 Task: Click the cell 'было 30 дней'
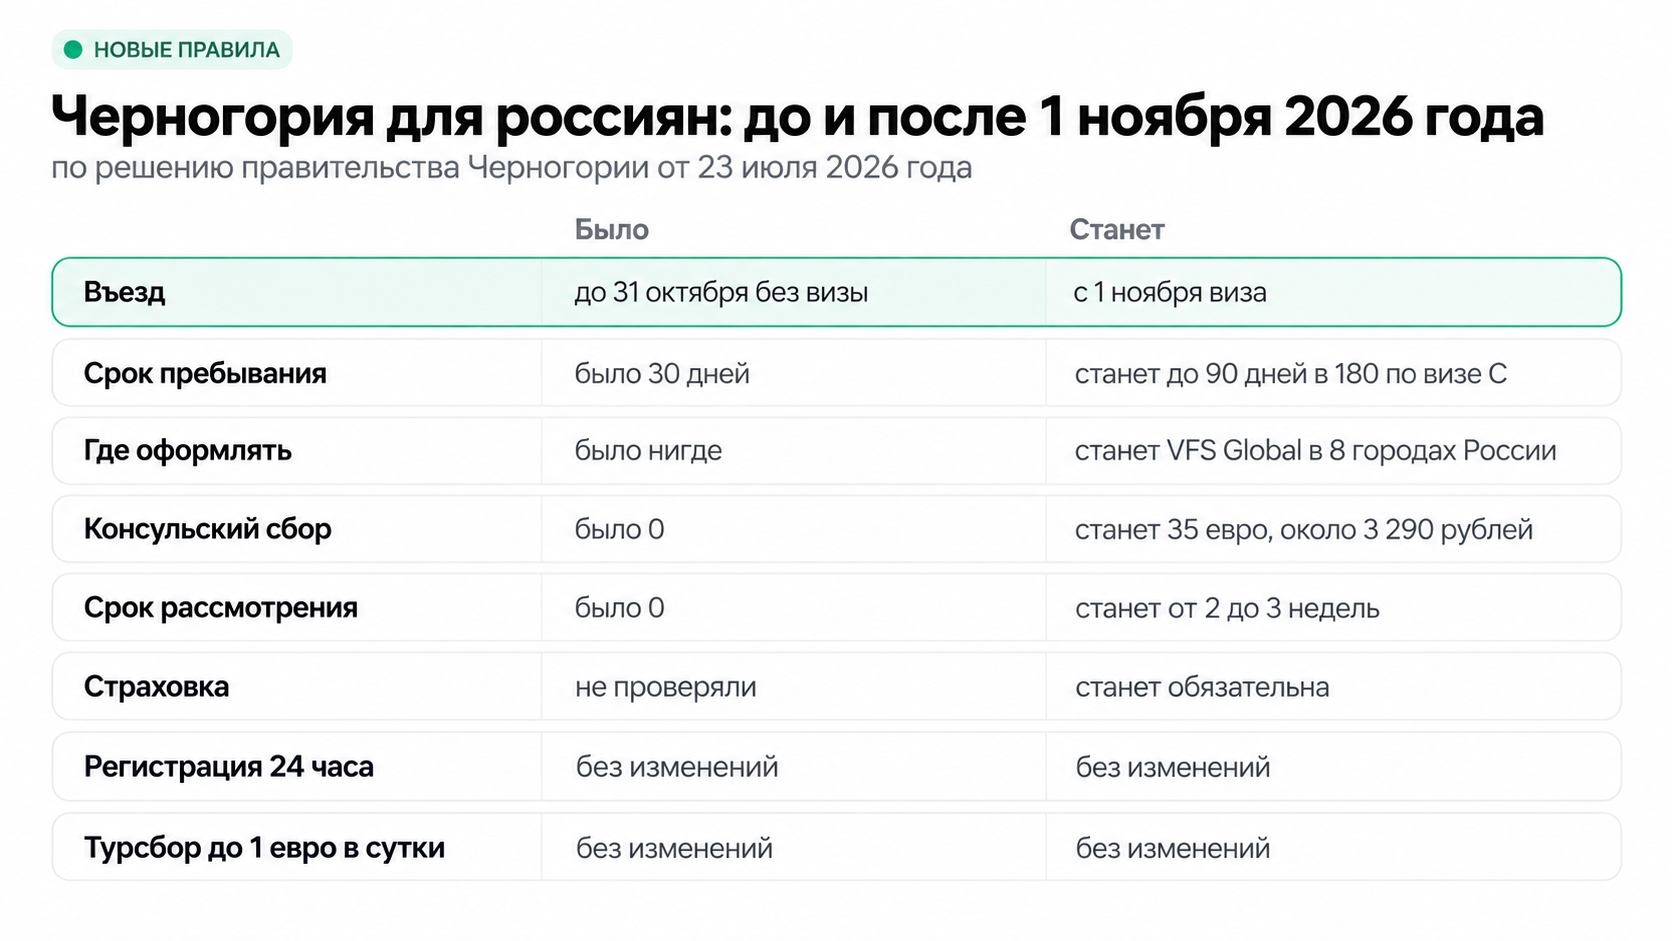coord(662,374)
